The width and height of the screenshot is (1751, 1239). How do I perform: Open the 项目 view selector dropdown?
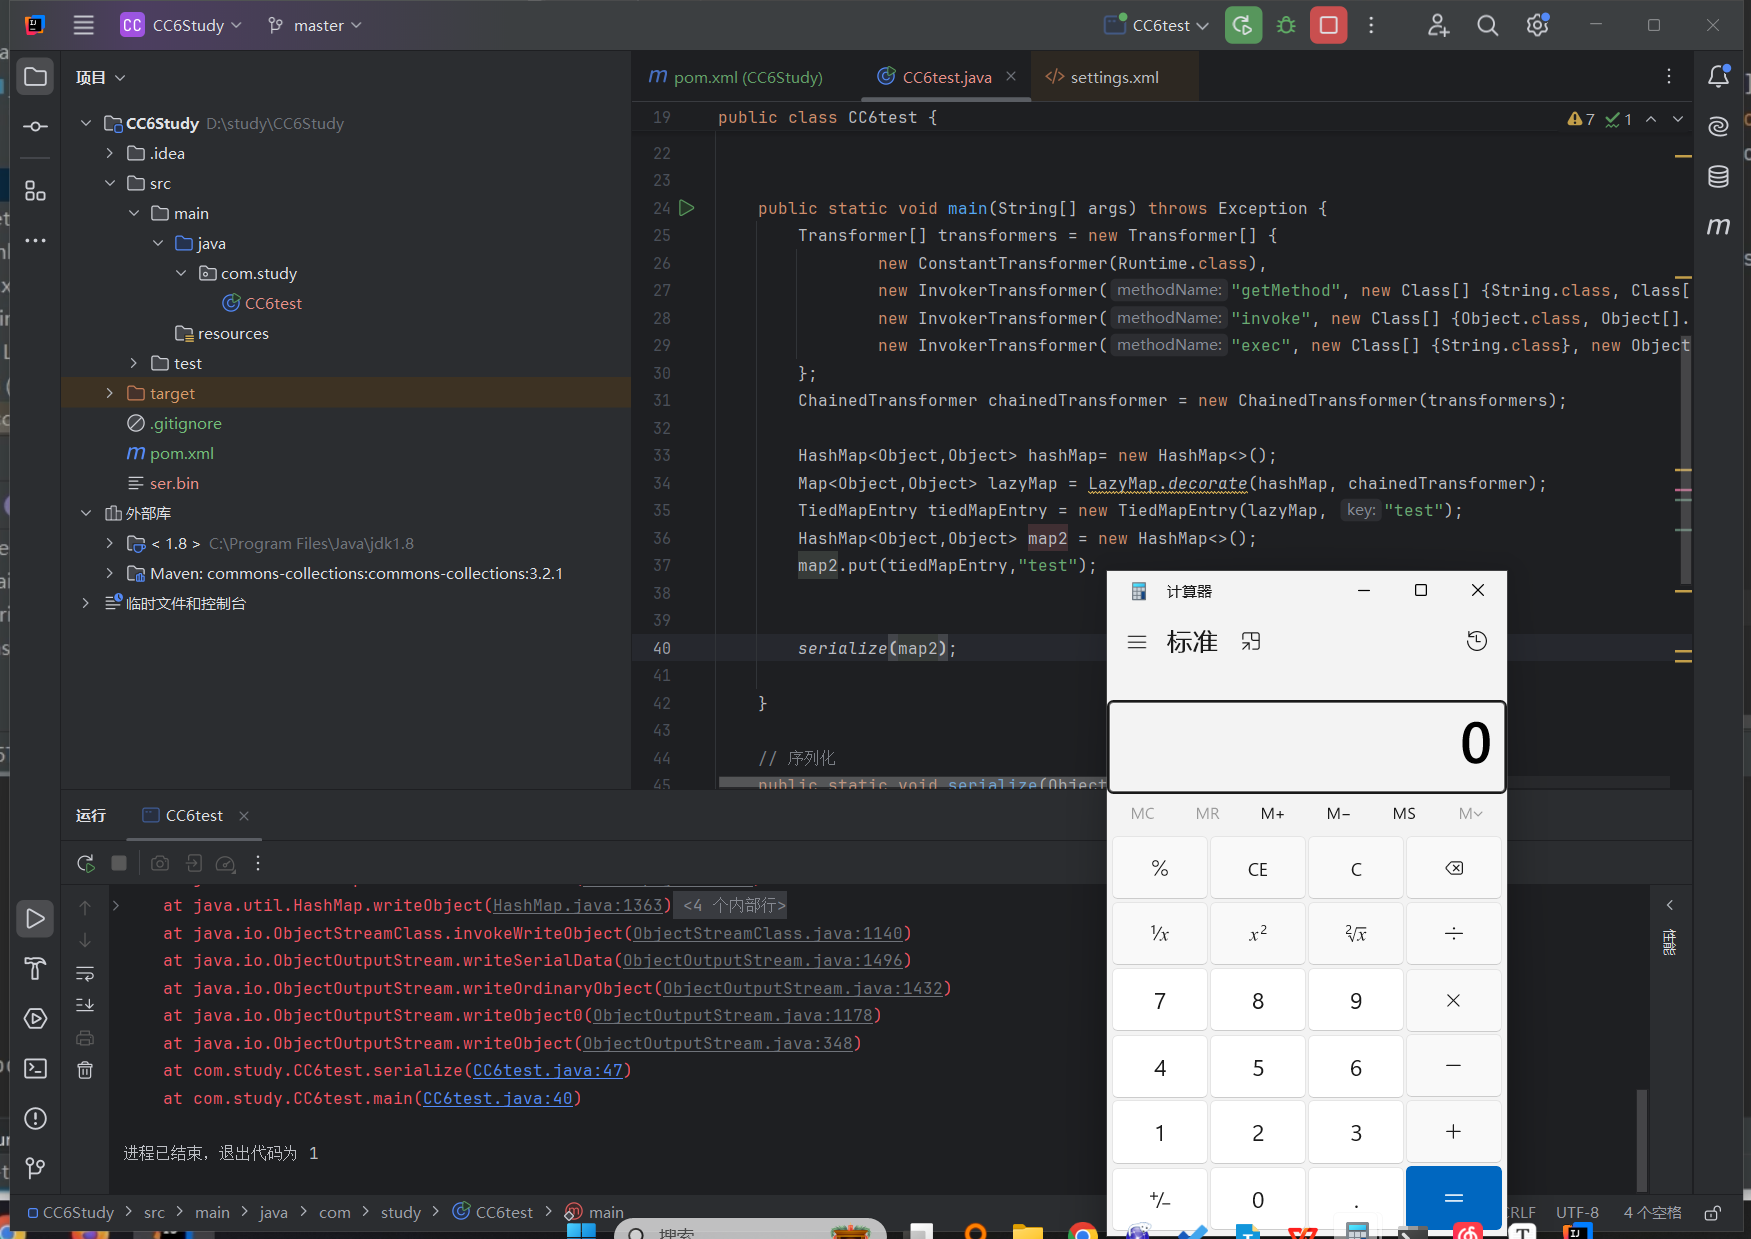(x=101, y=77)
